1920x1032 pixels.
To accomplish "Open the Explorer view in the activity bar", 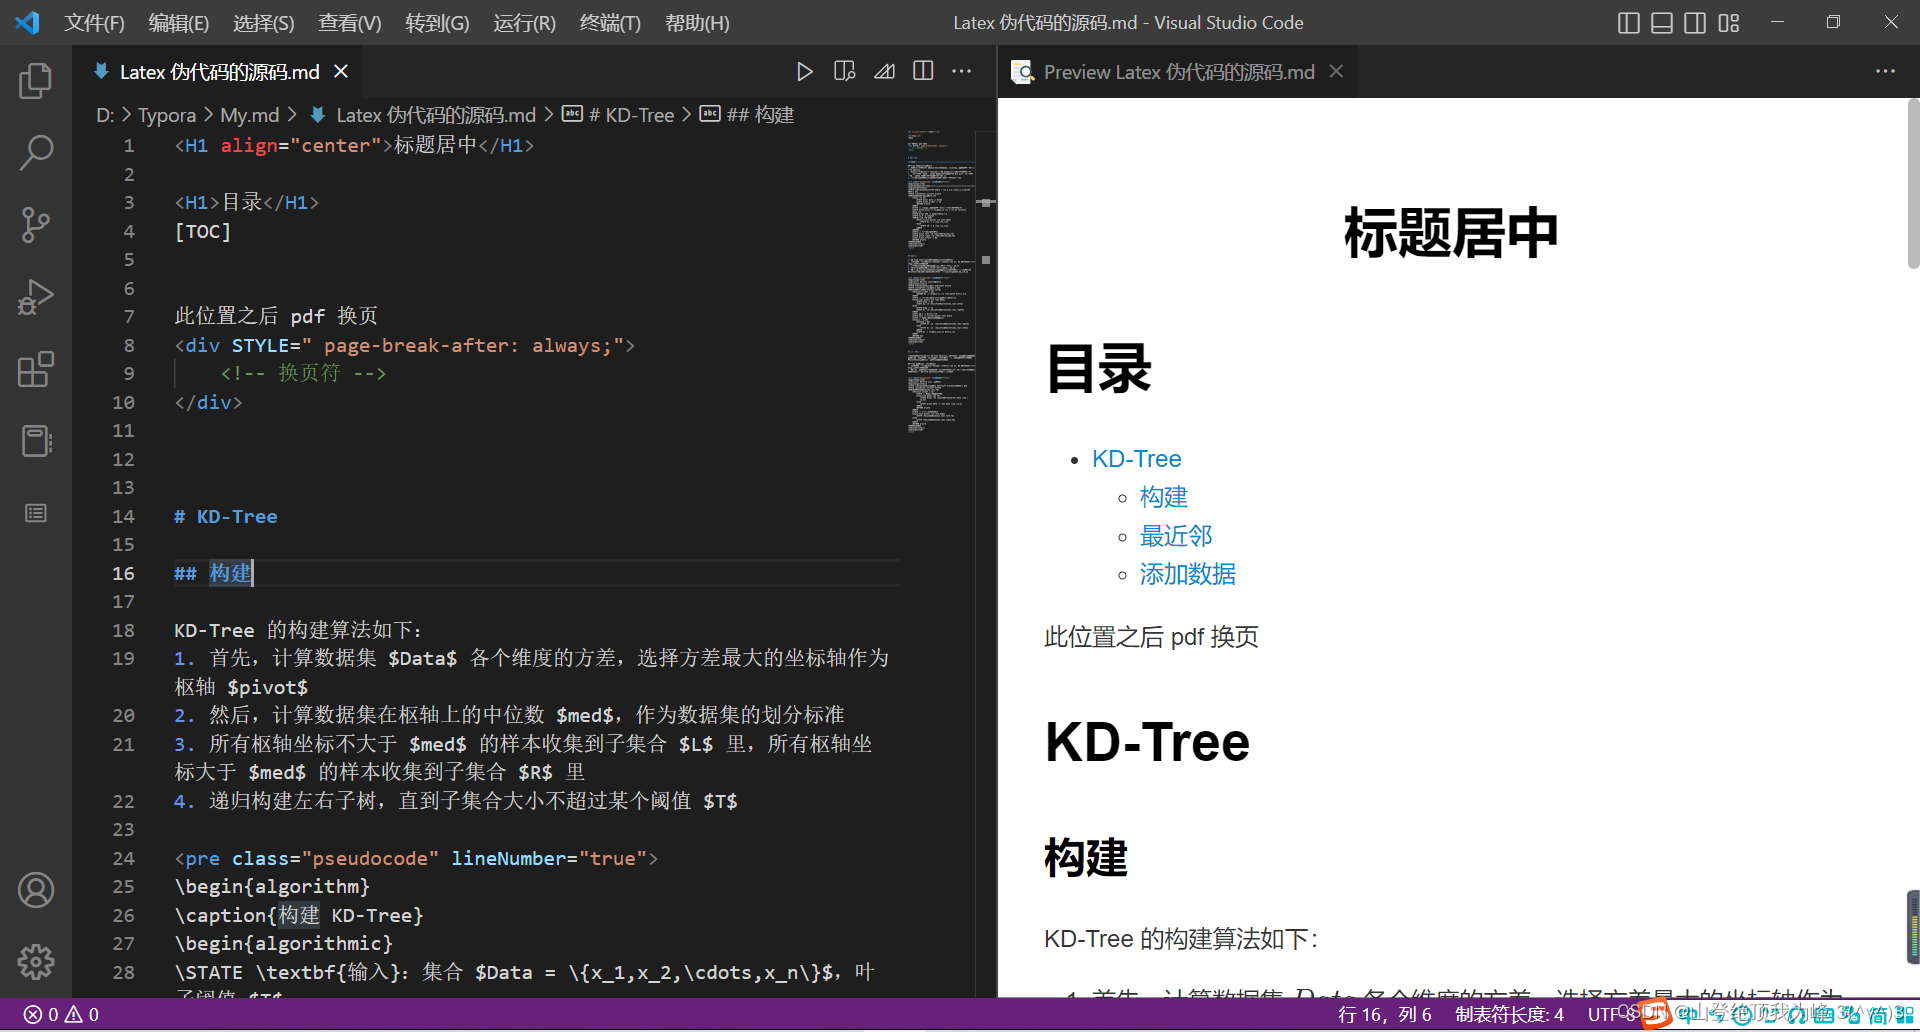I will tap(36, 81).
